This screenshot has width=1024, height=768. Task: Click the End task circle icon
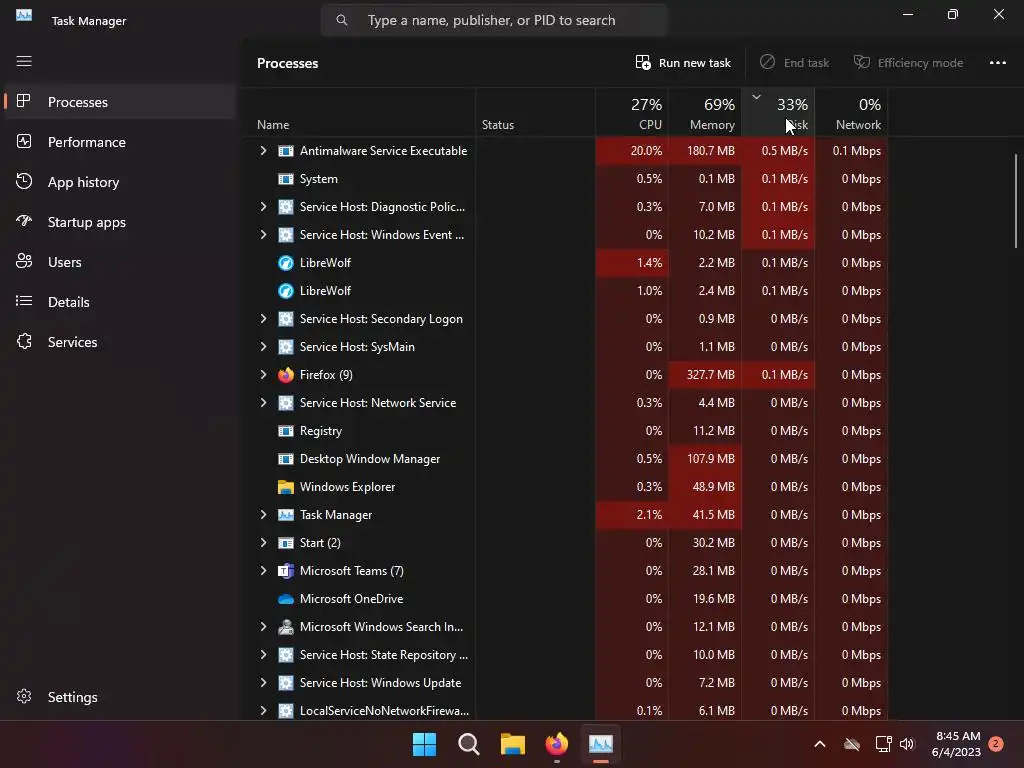767,62
